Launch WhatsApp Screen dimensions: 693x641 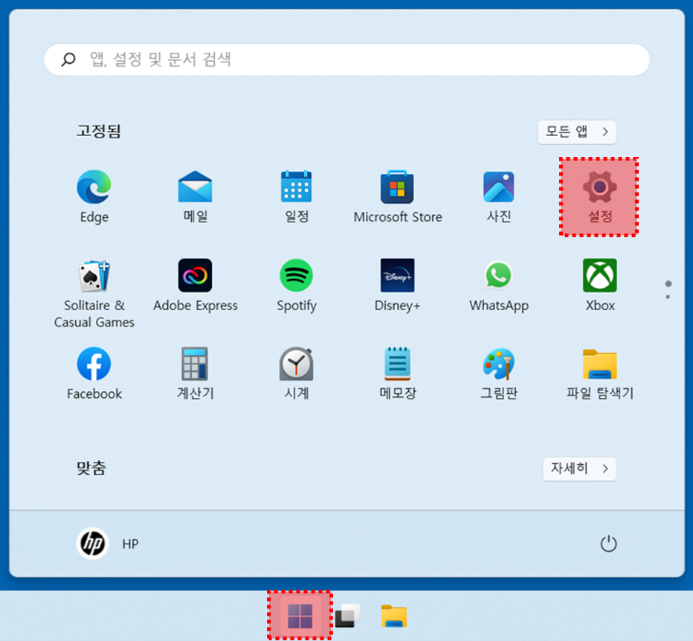pos(499,286)
